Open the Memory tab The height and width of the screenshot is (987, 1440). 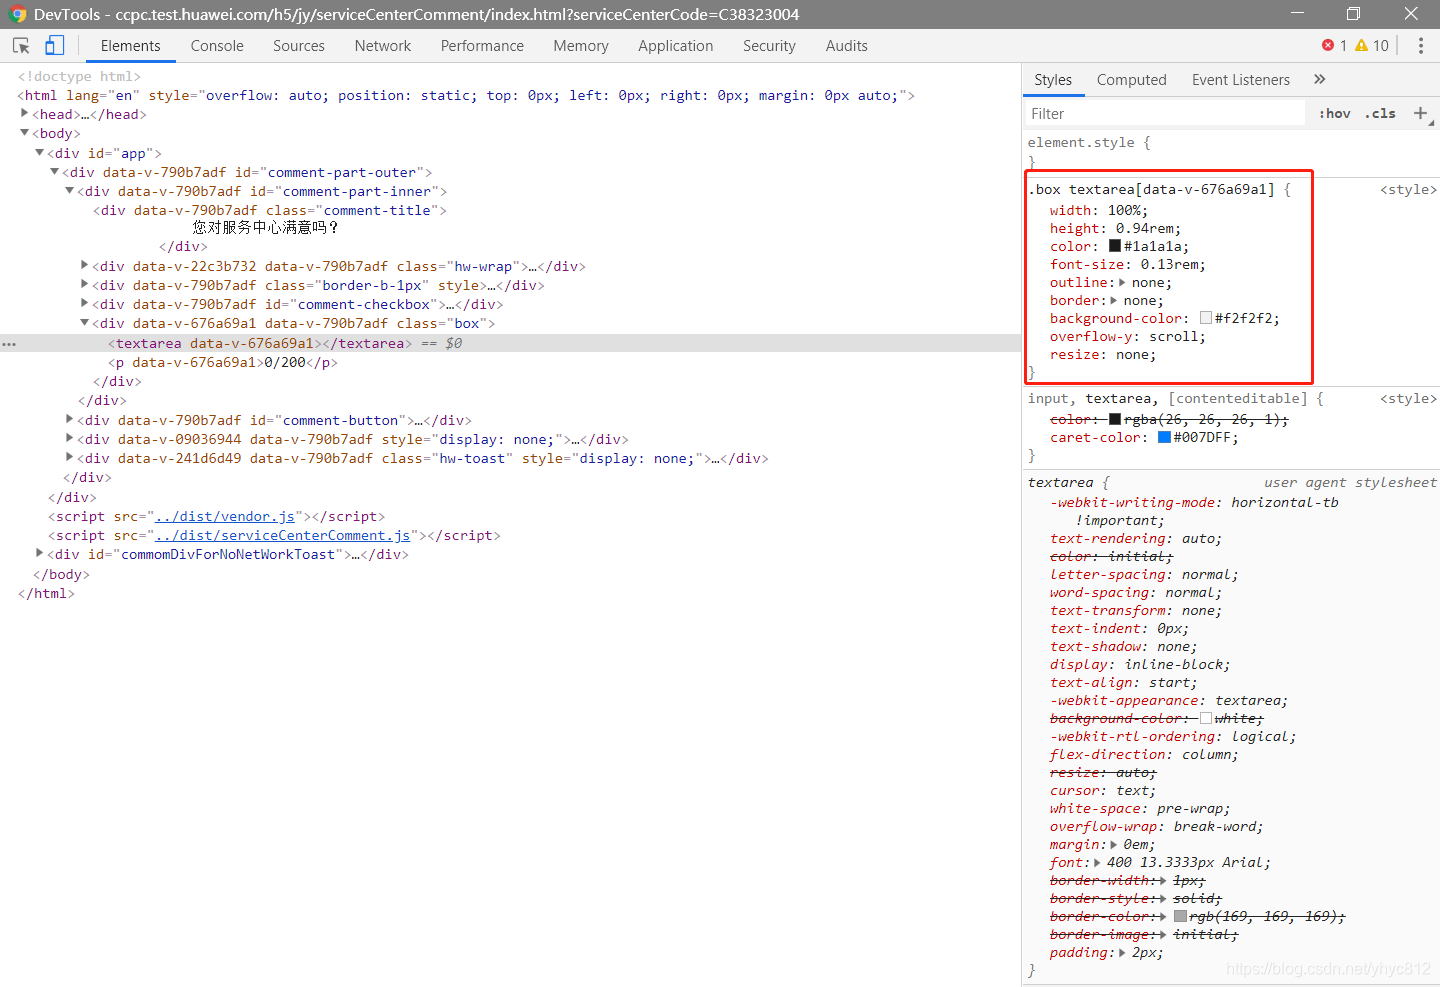[581, 46]
